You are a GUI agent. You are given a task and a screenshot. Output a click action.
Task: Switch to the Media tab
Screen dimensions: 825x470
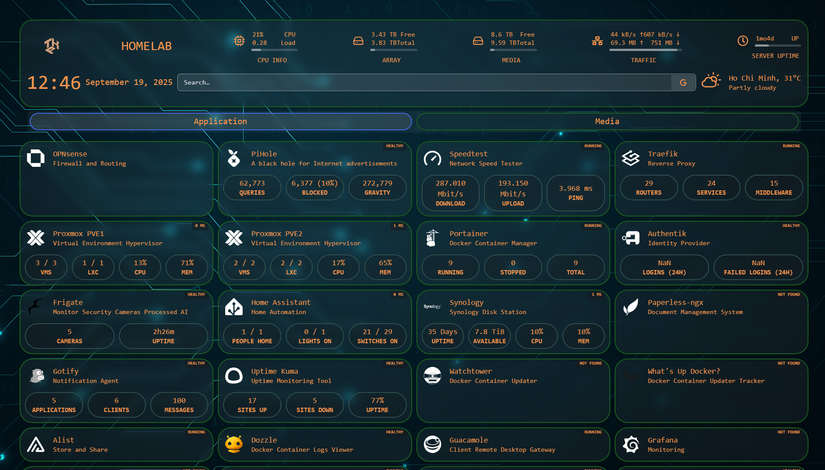coord(607,121)
